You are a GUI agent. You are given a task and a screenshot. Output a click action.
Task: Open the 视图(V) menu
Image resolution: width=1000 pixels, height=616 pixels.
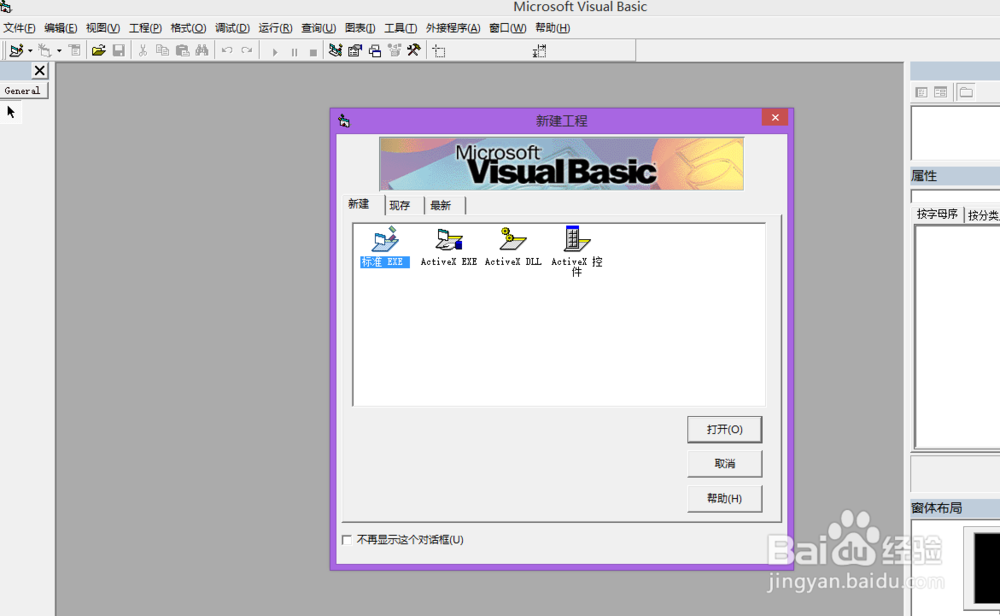coord(103,28)
